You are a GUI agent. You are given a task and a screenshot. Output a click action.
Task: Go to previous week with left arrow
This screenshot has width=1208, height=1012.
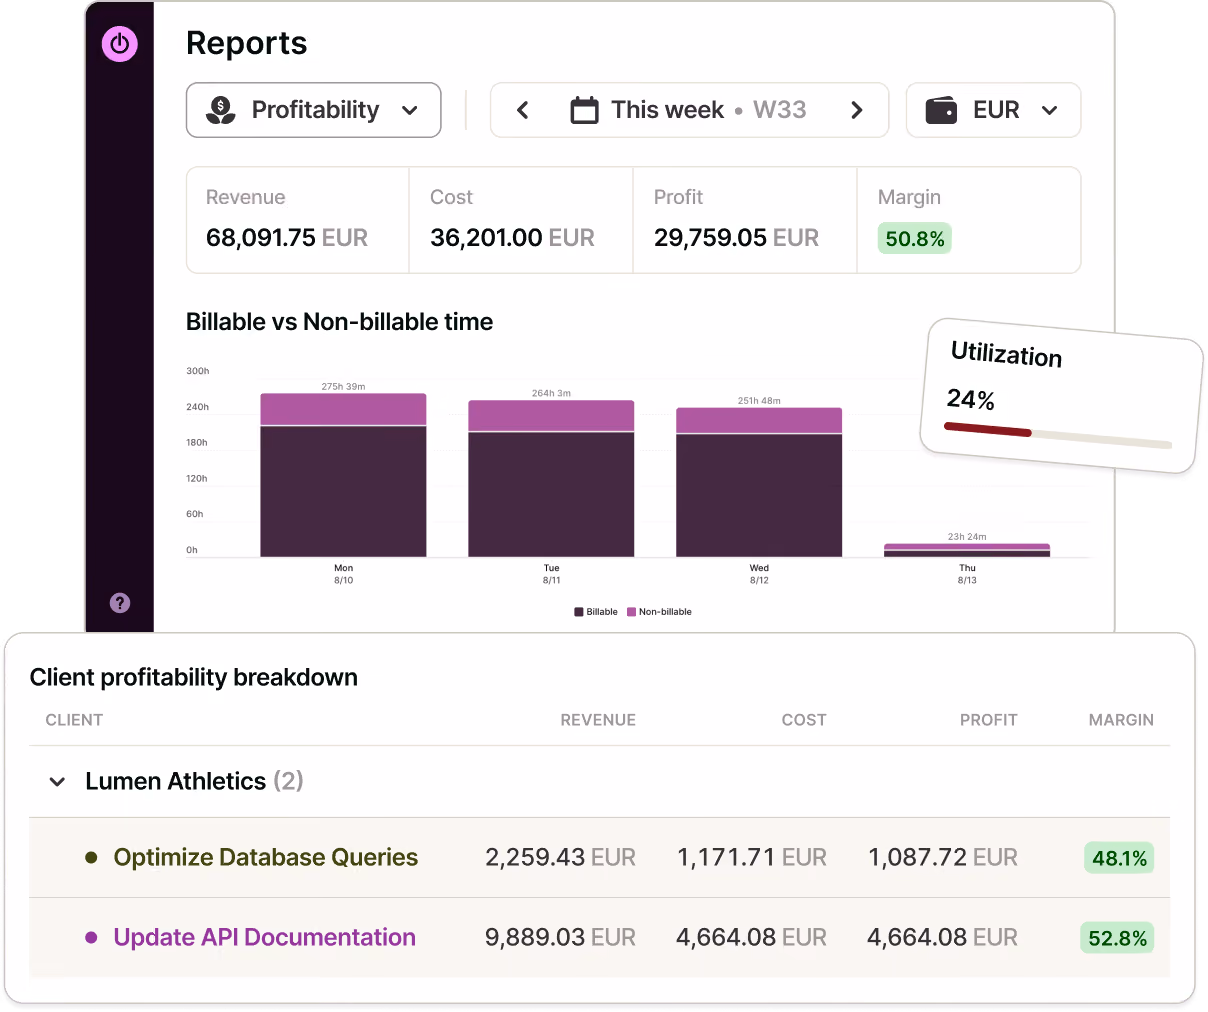tap(522, 110)
